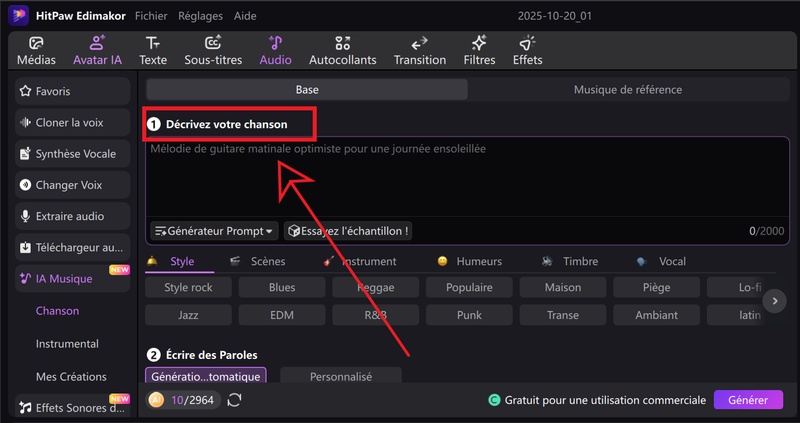Select Génération automatique lyrics mode
Image resolution: width=800 pixels, height=423 pixels.
click(x=206, y=377)
